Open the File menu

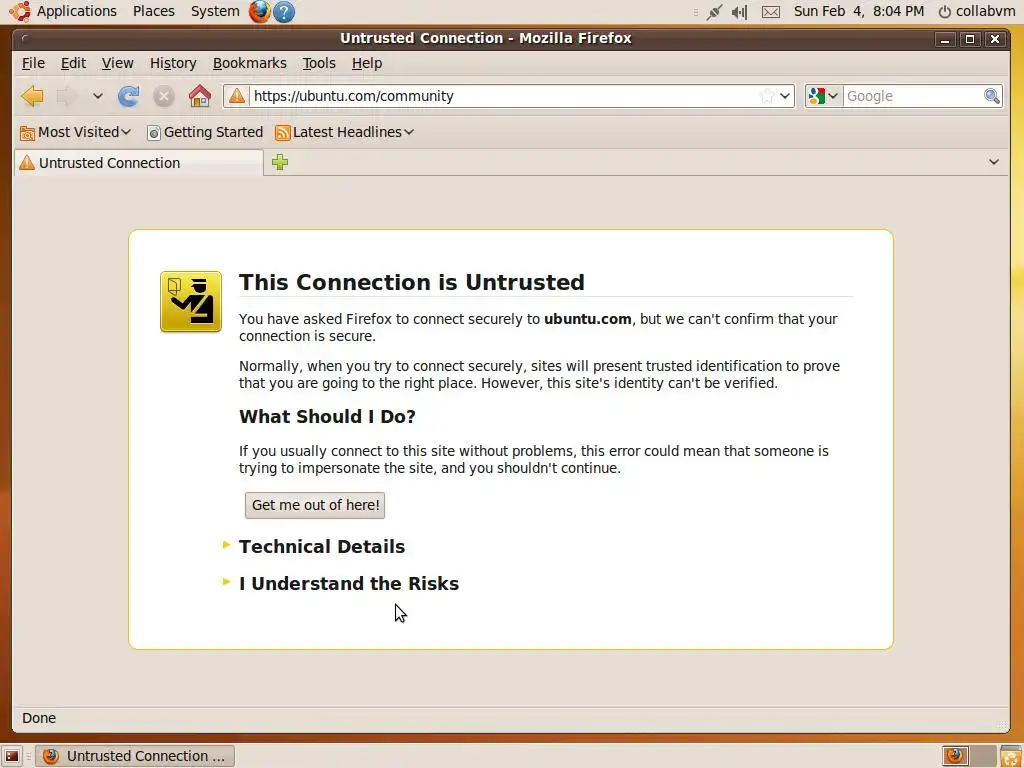[33, 63]
